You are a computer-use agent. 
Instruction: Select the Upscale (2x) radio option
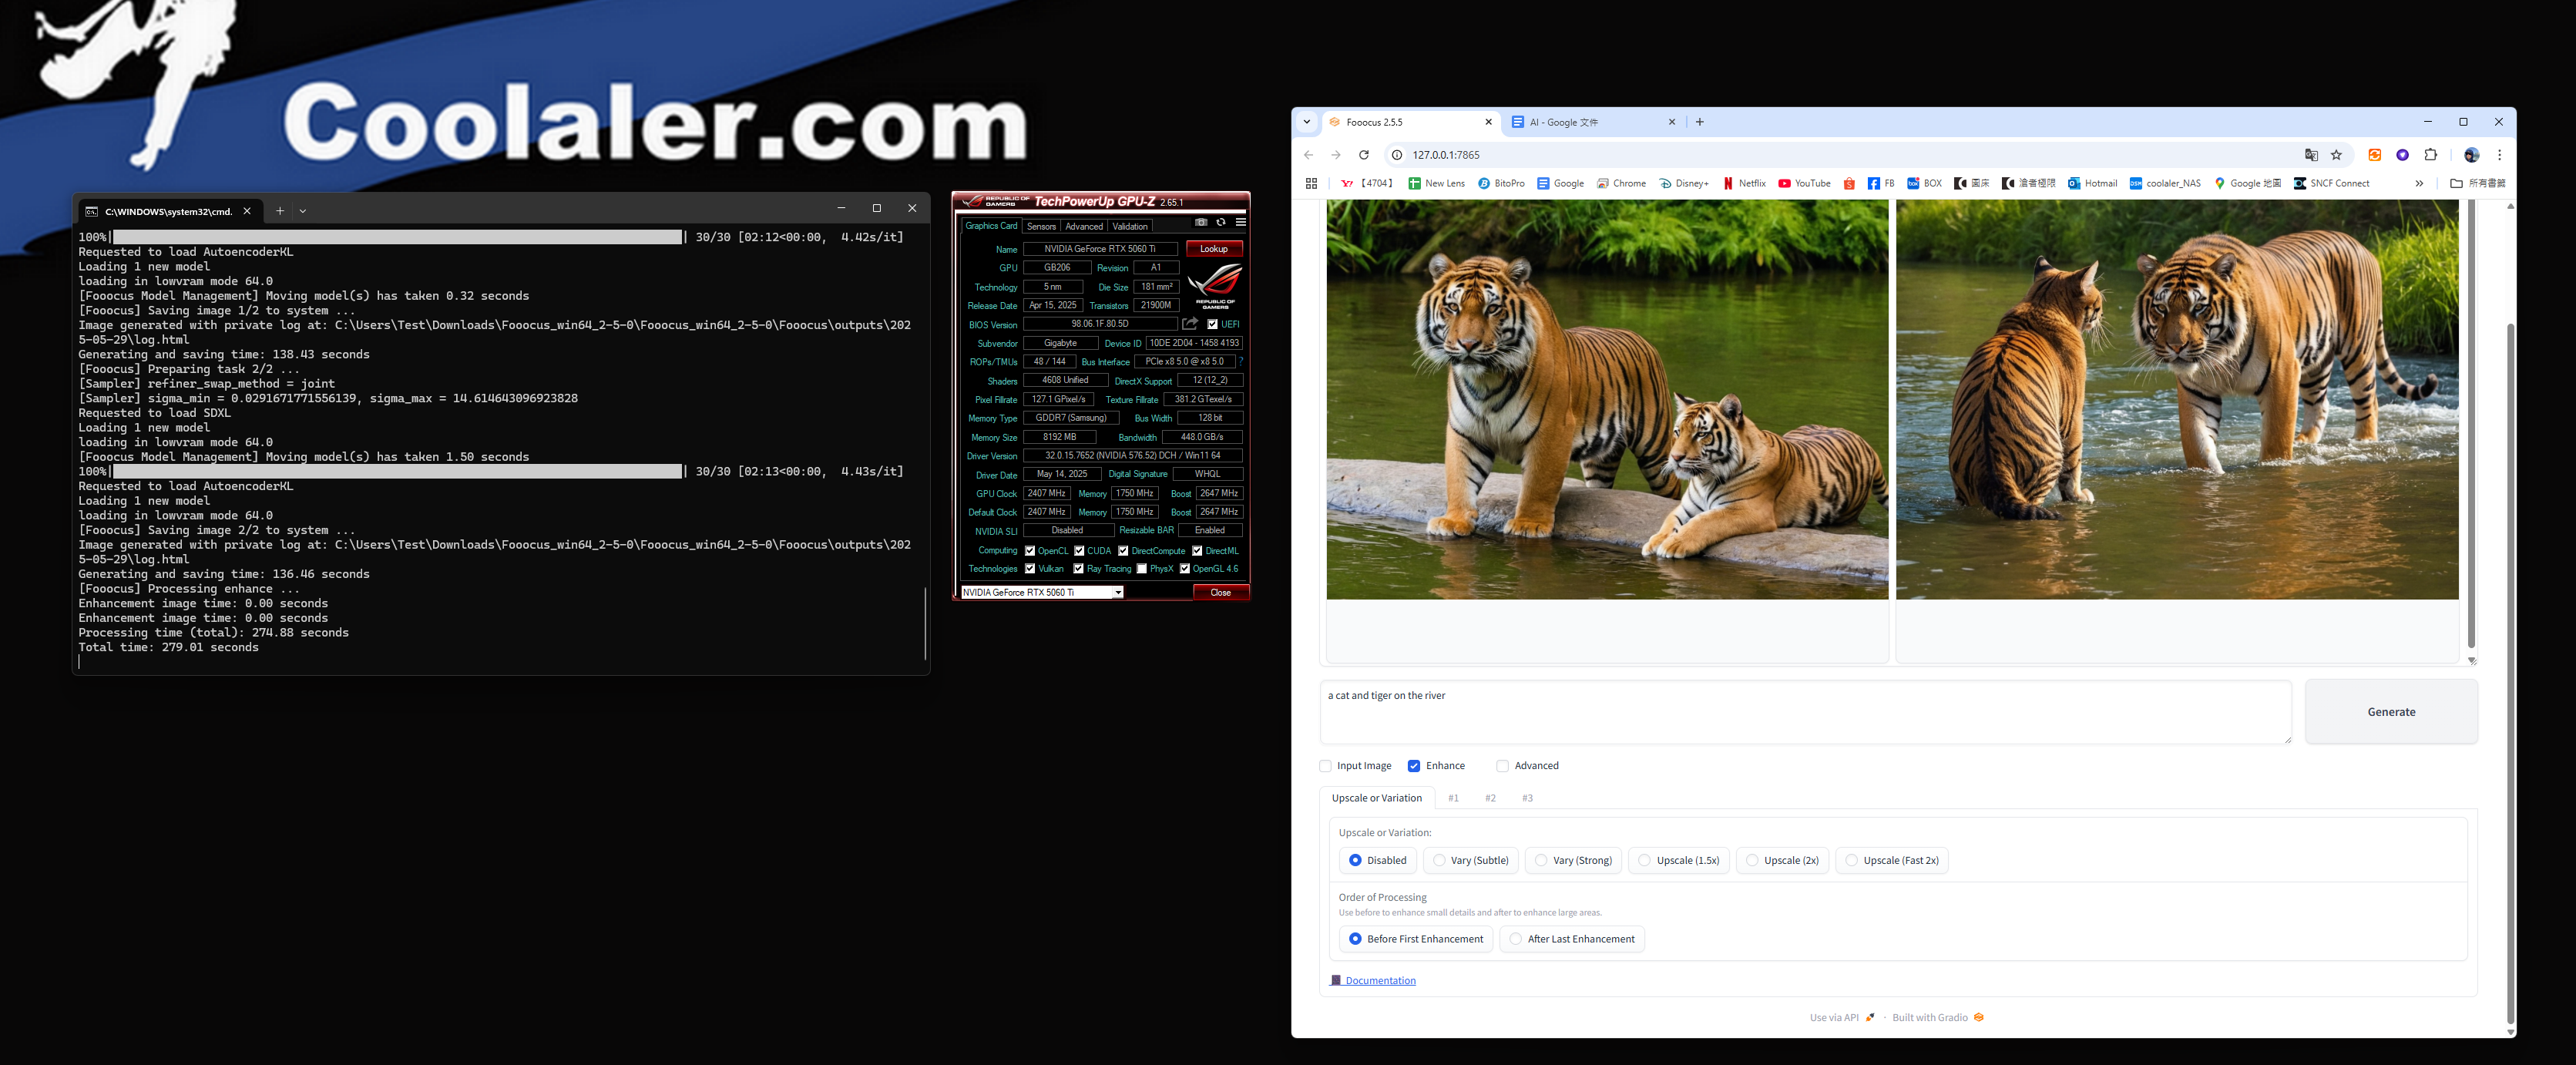1782,860
